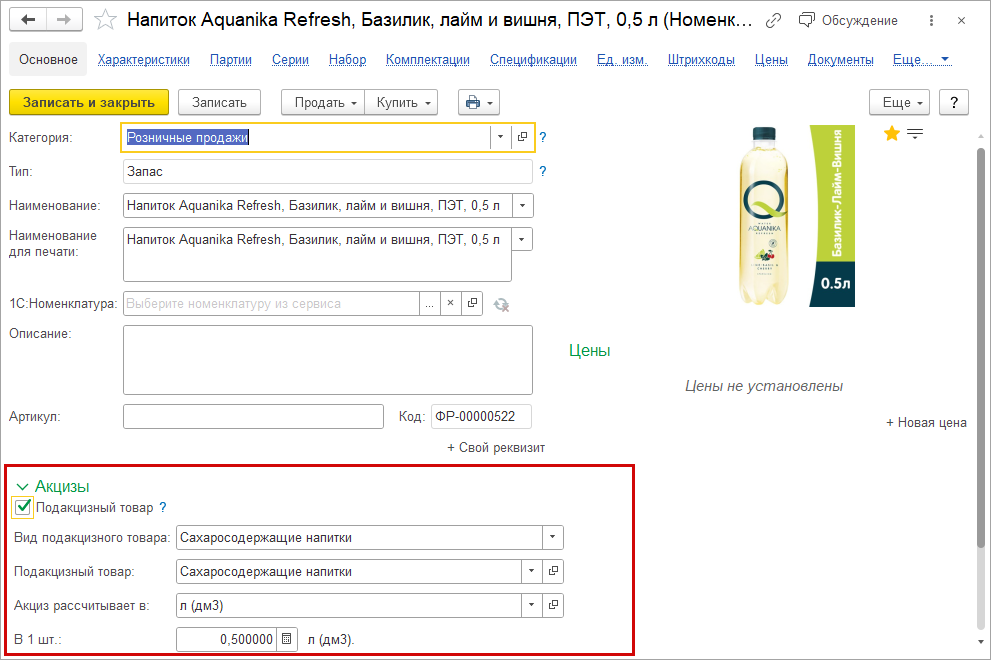Open help with the toolbar question button
The width and height of the screenshot is (991, 660).
[954, 102]
